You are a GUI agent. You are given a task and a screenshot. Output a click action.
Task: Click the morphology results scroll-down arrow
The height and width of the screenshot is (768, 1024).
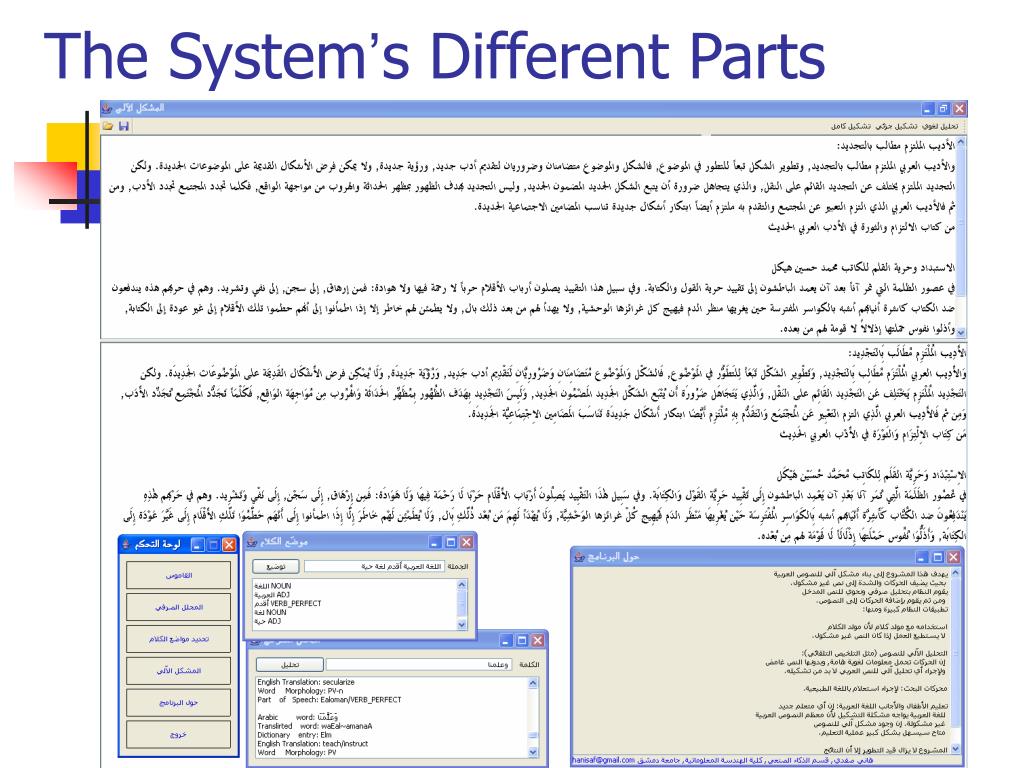[533, 752]
